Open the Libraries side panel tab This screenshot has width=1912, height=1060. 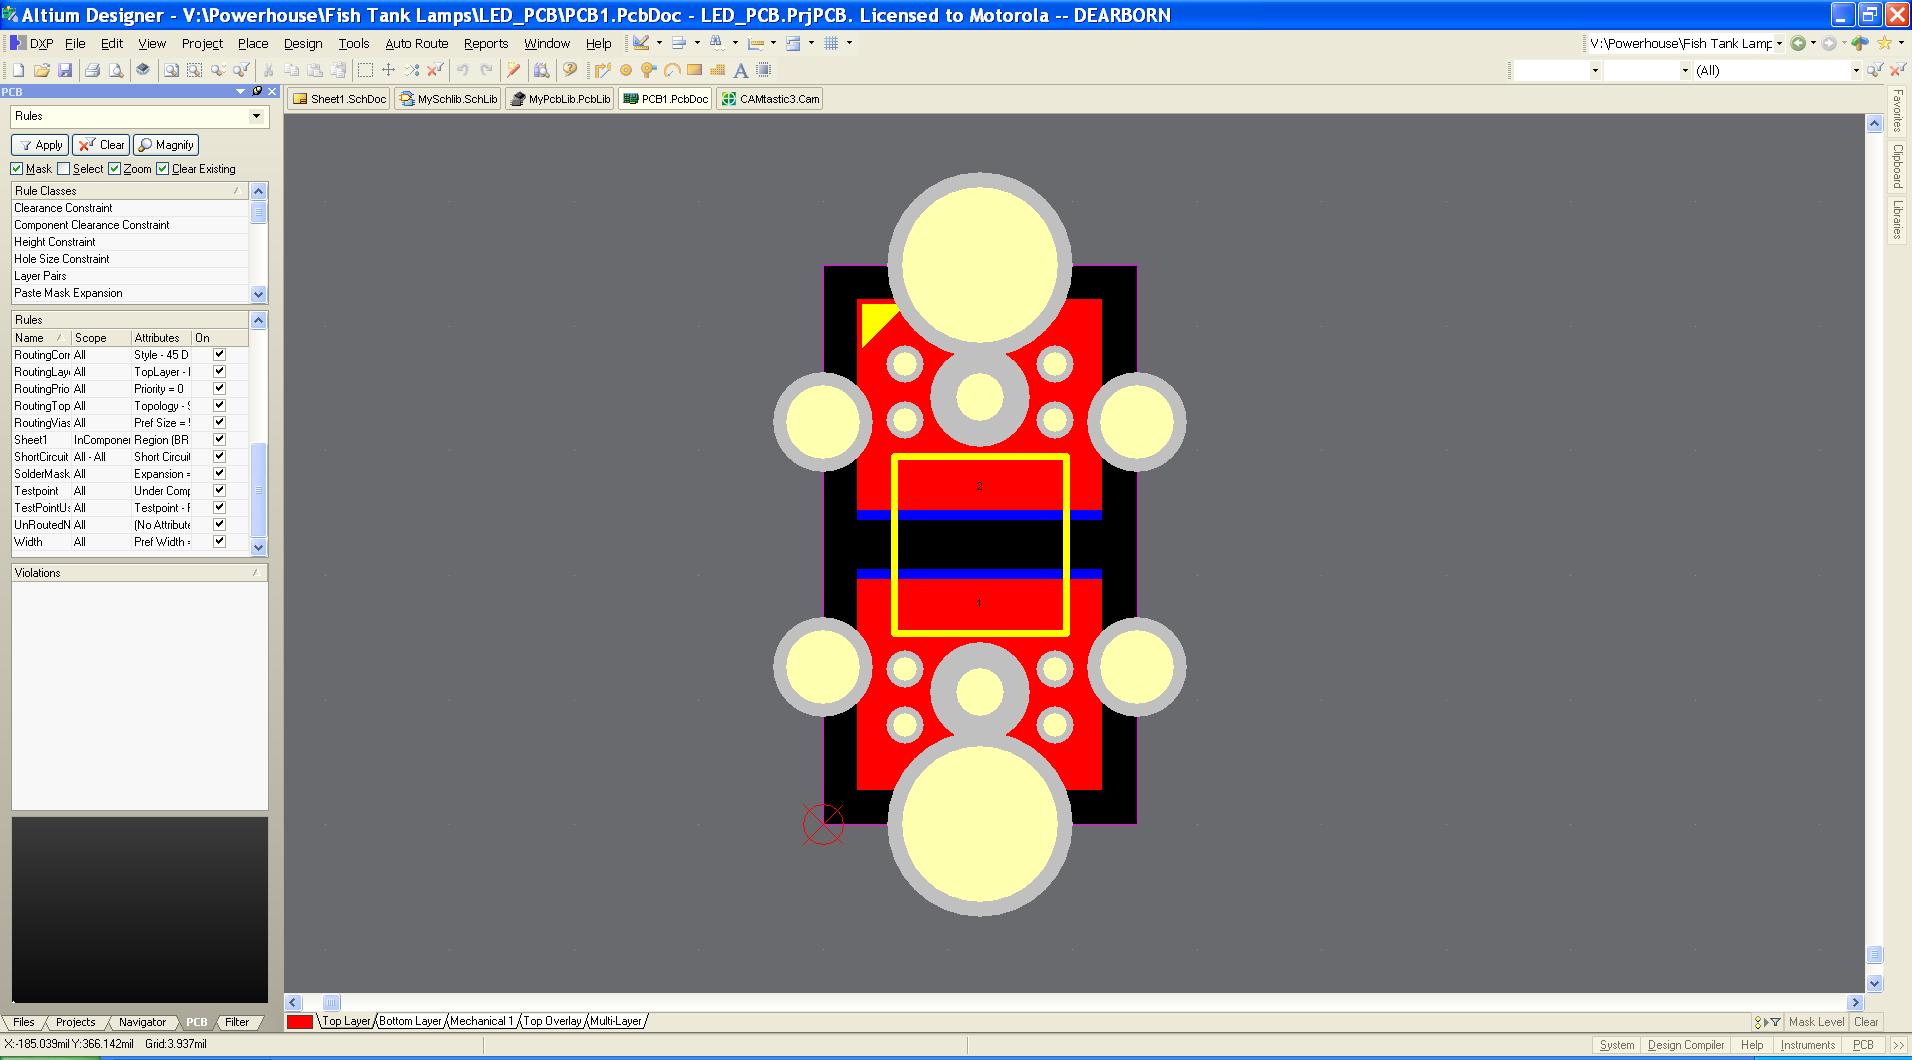click(1897, 219)
